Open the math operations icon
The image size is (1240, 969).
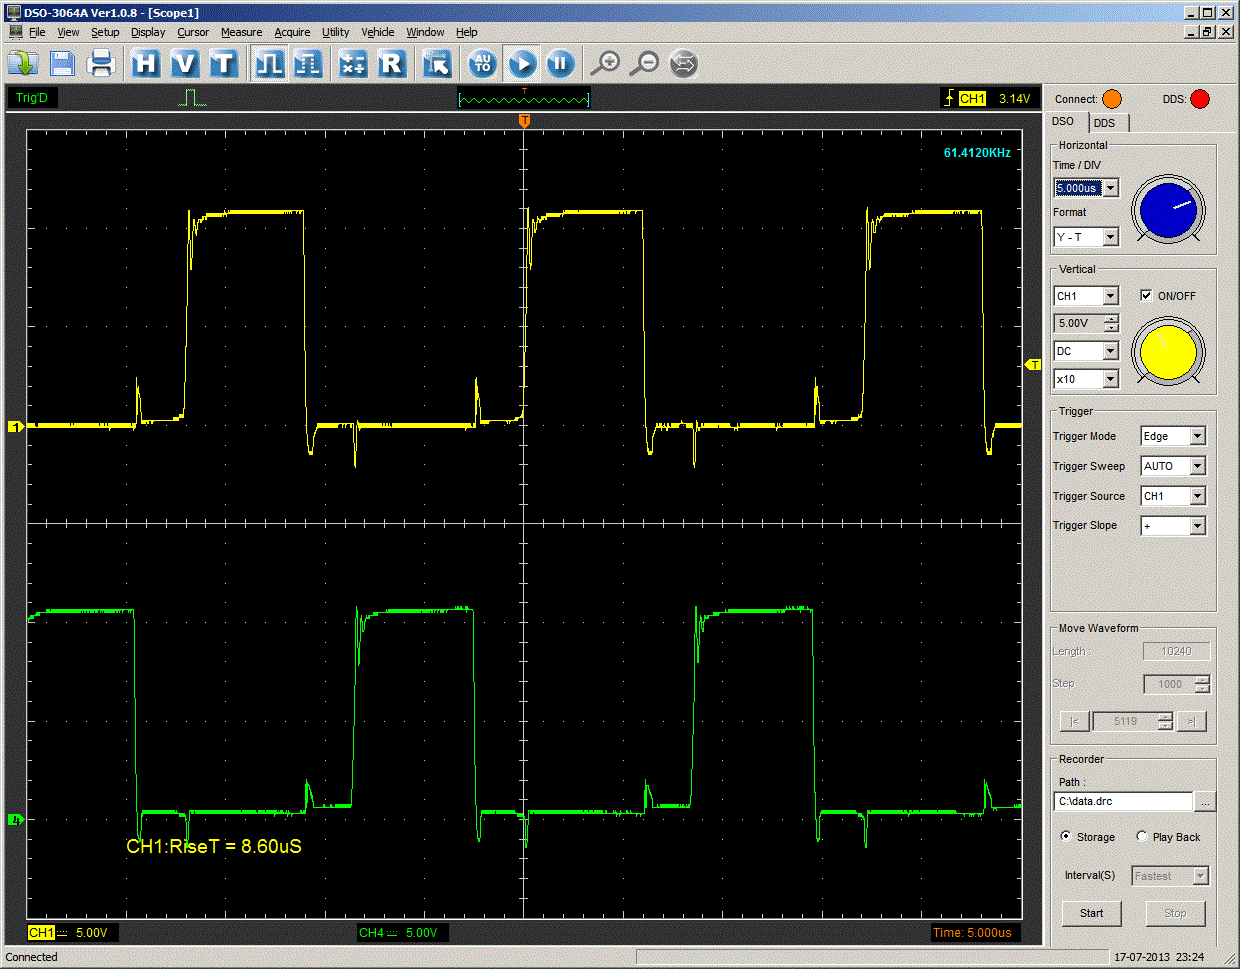point(352,64)
